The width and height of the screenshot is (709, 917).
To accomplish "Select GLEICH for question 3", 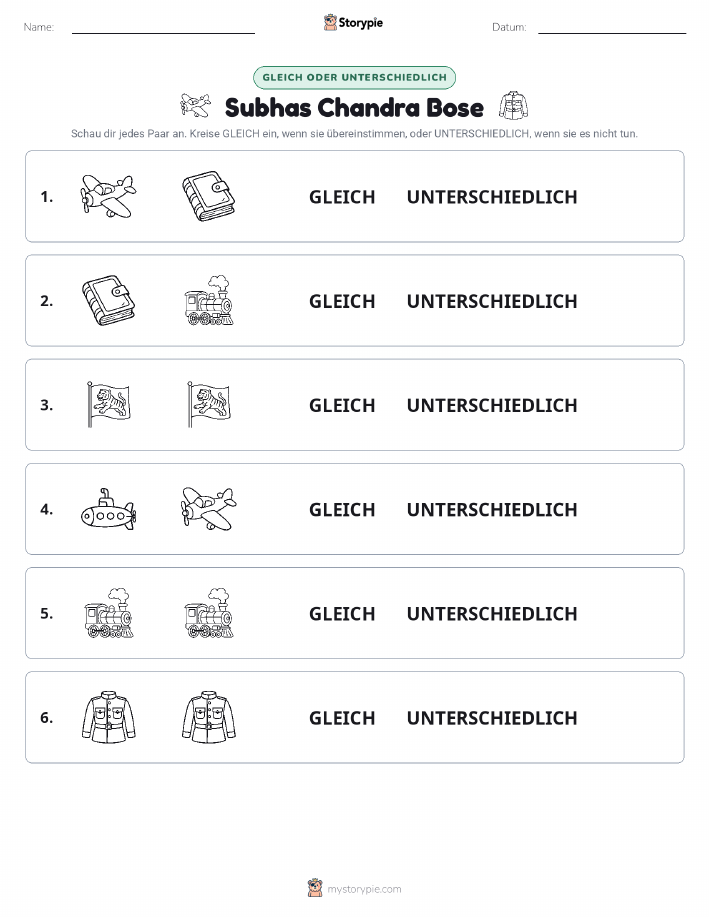I will pyautogui.click(x=342, y=405).
